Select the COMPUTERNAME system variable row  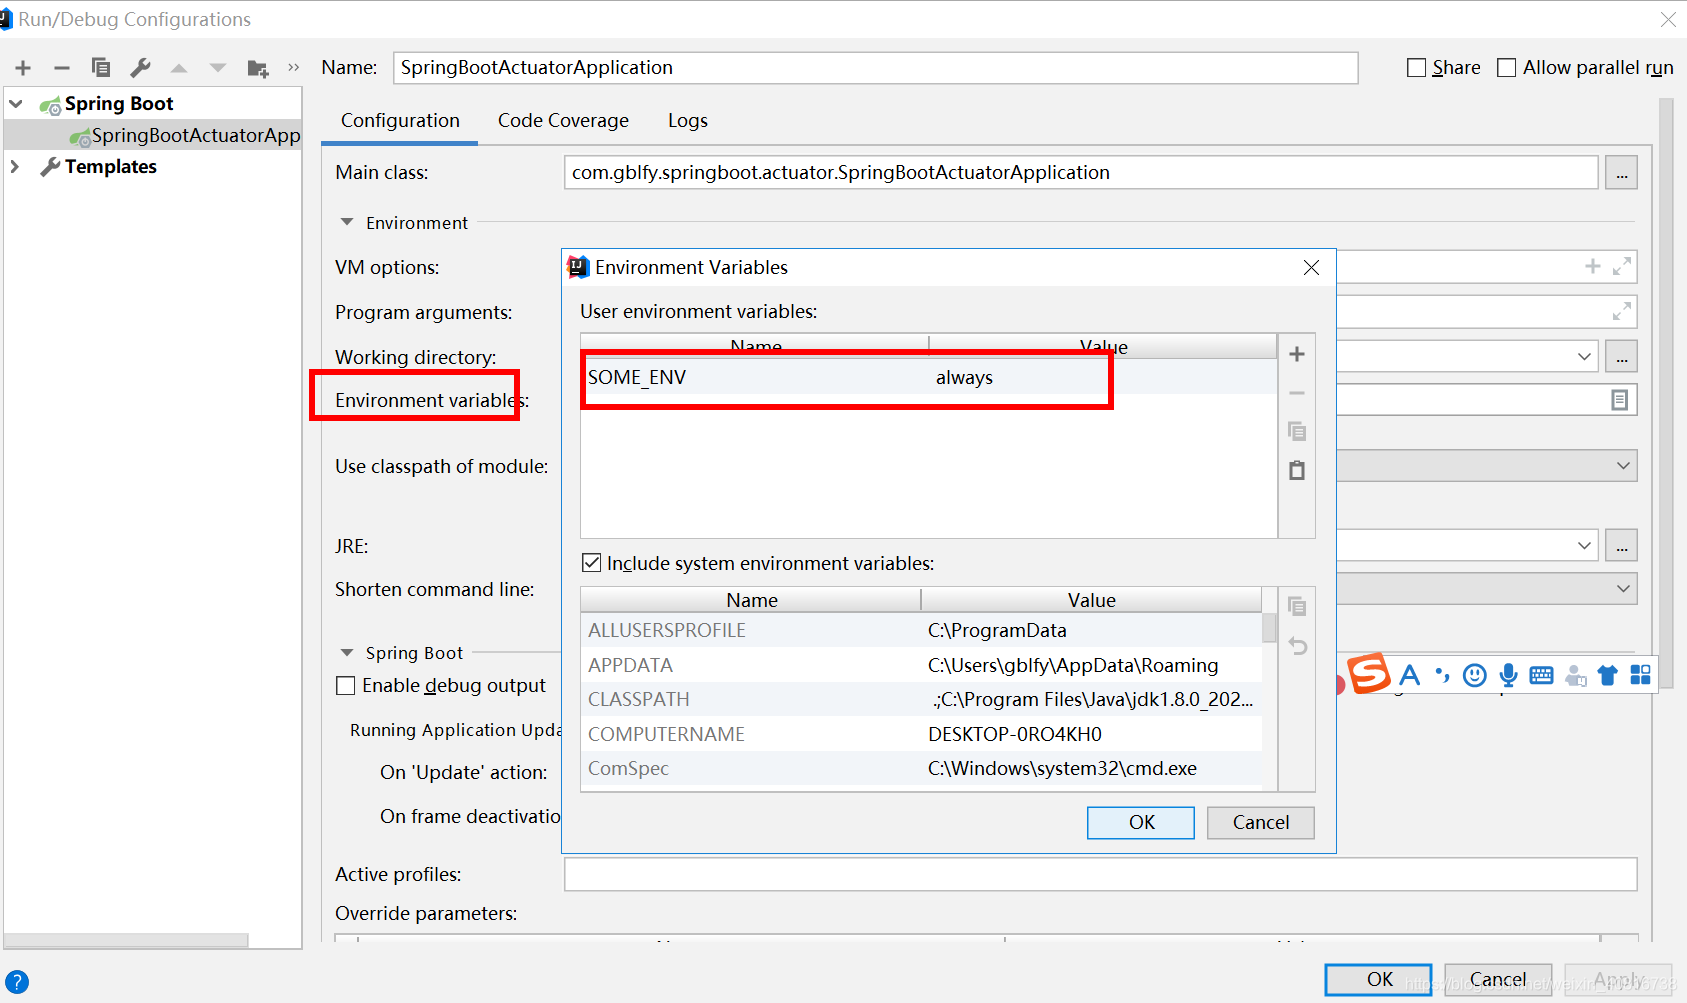(x=921, y=734)
